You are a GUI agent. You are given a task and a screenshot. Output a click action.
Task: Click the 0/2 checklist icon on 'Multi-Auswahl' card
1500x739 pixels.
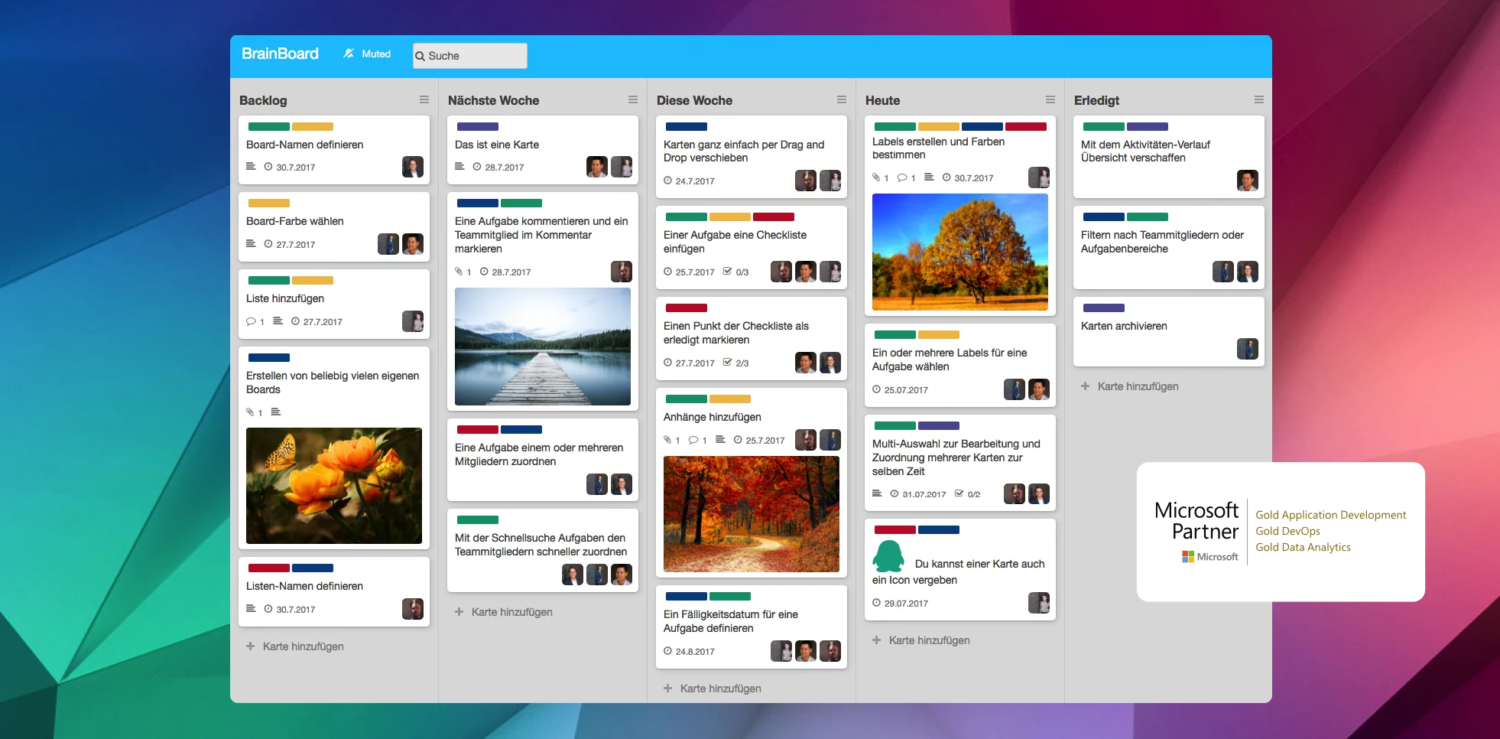coord(959,494)
